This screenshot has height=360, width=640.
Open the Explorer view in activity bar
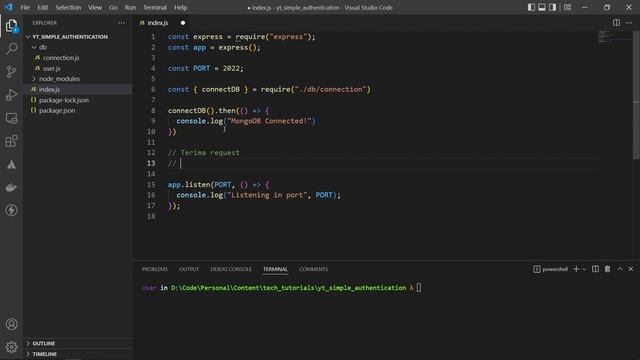coord(11,26)
